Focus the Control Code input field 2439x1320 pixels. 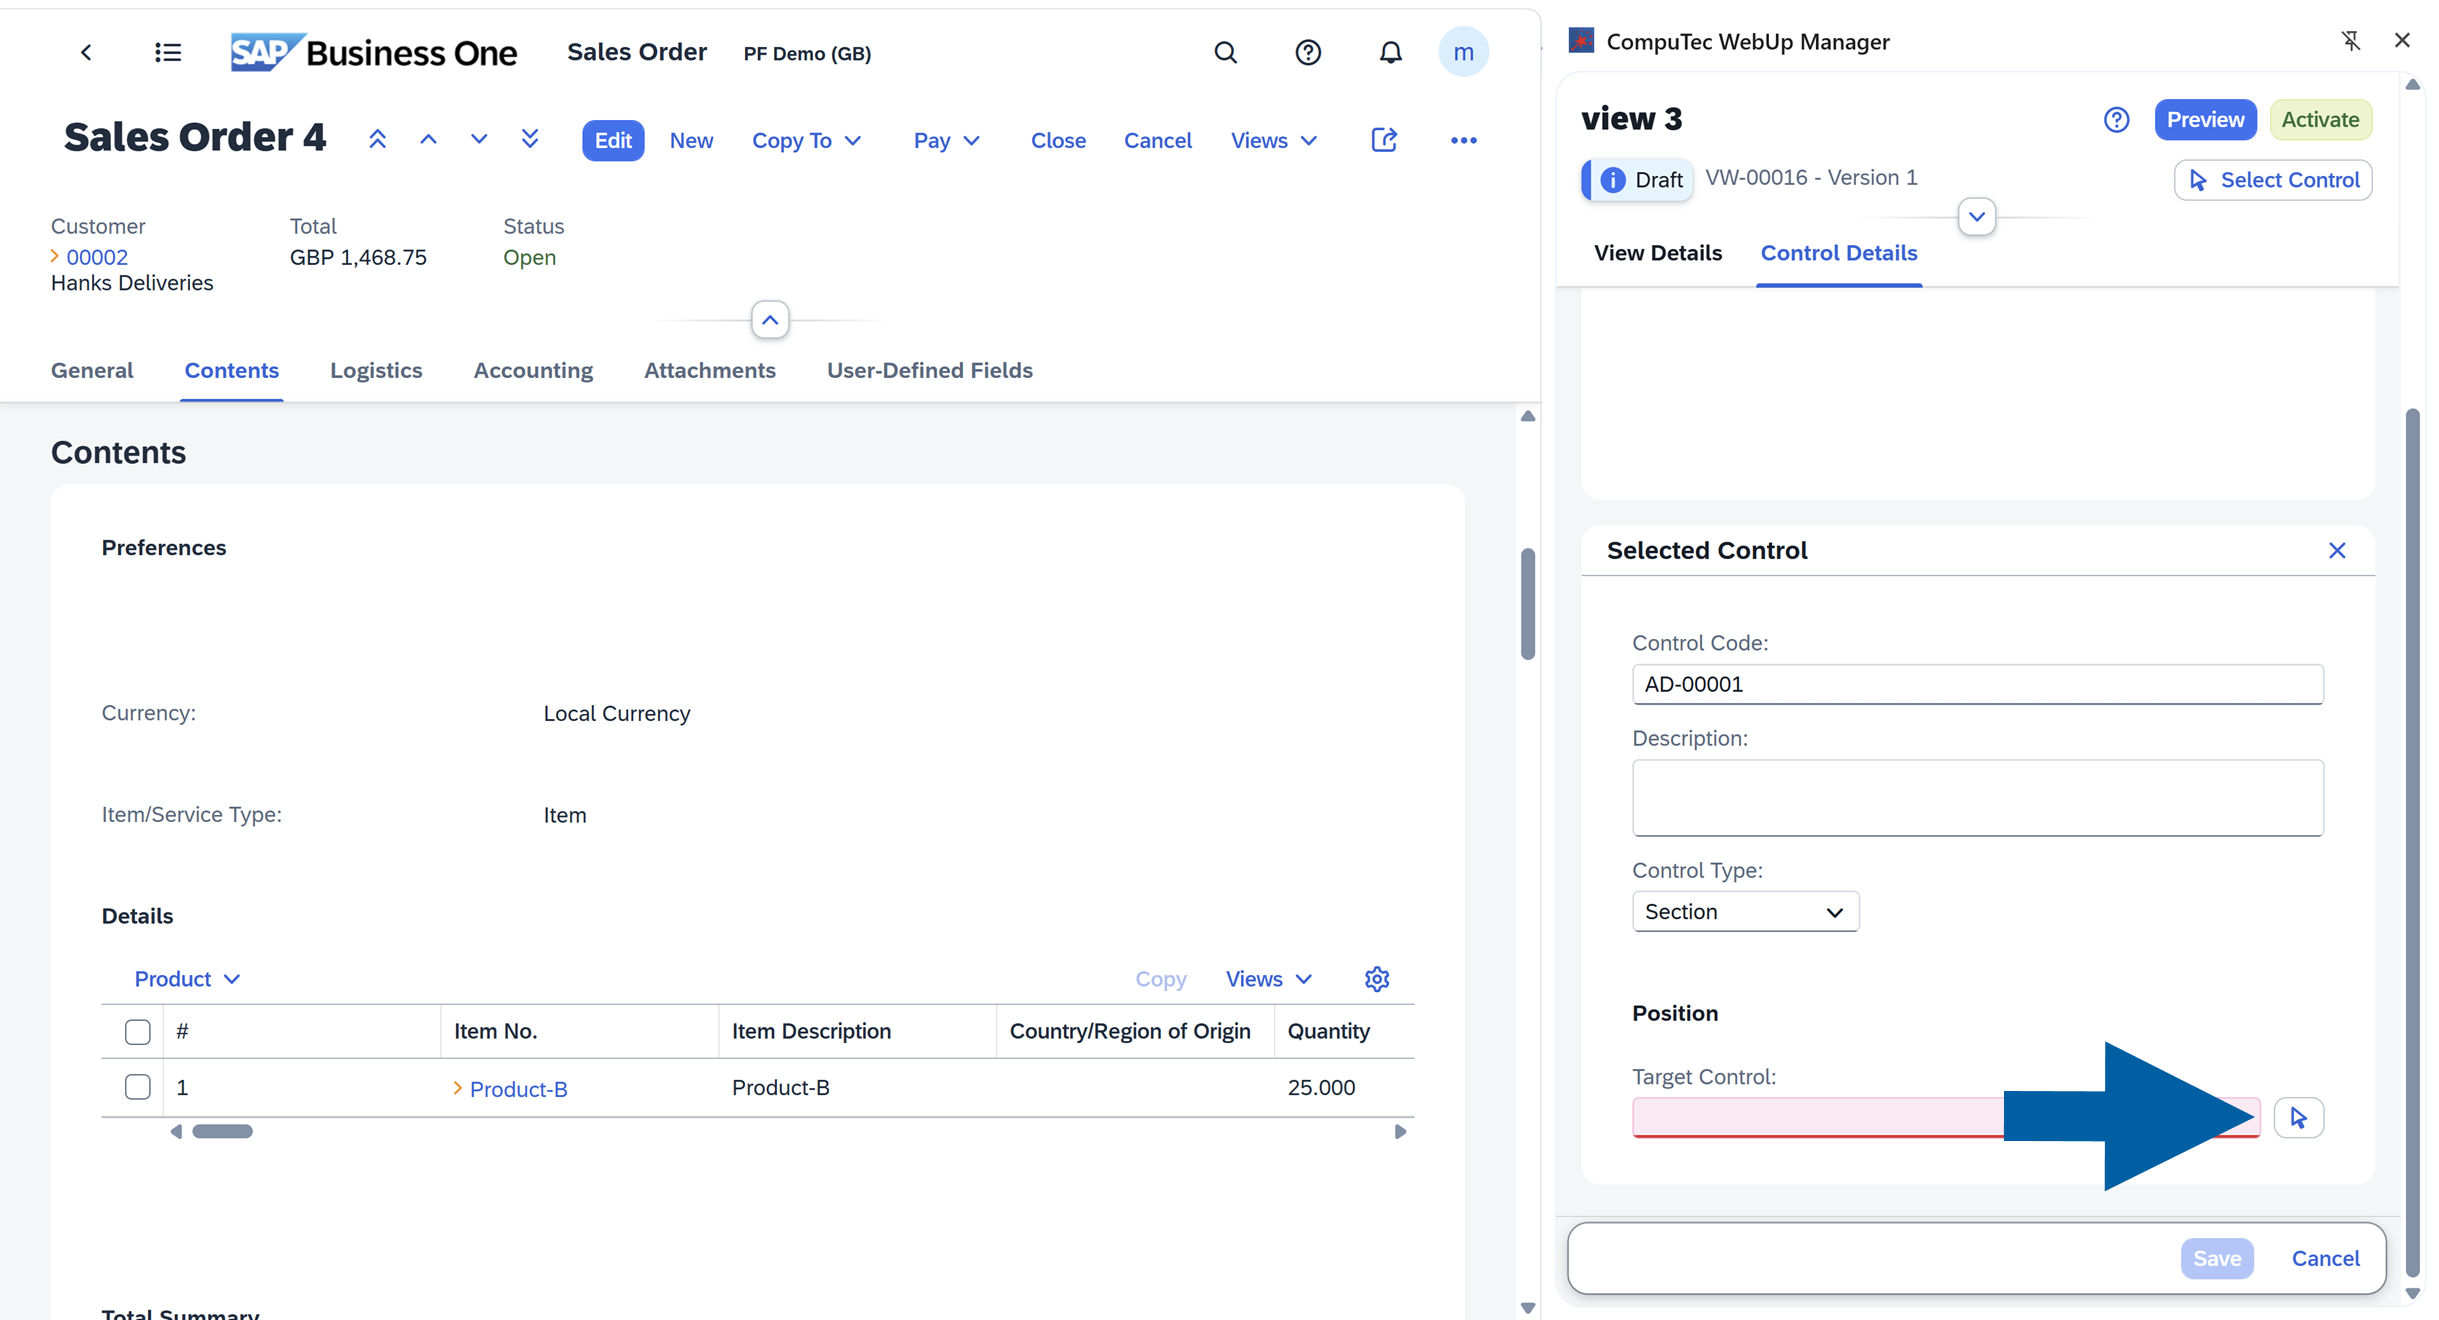[x=1977, y=684]
